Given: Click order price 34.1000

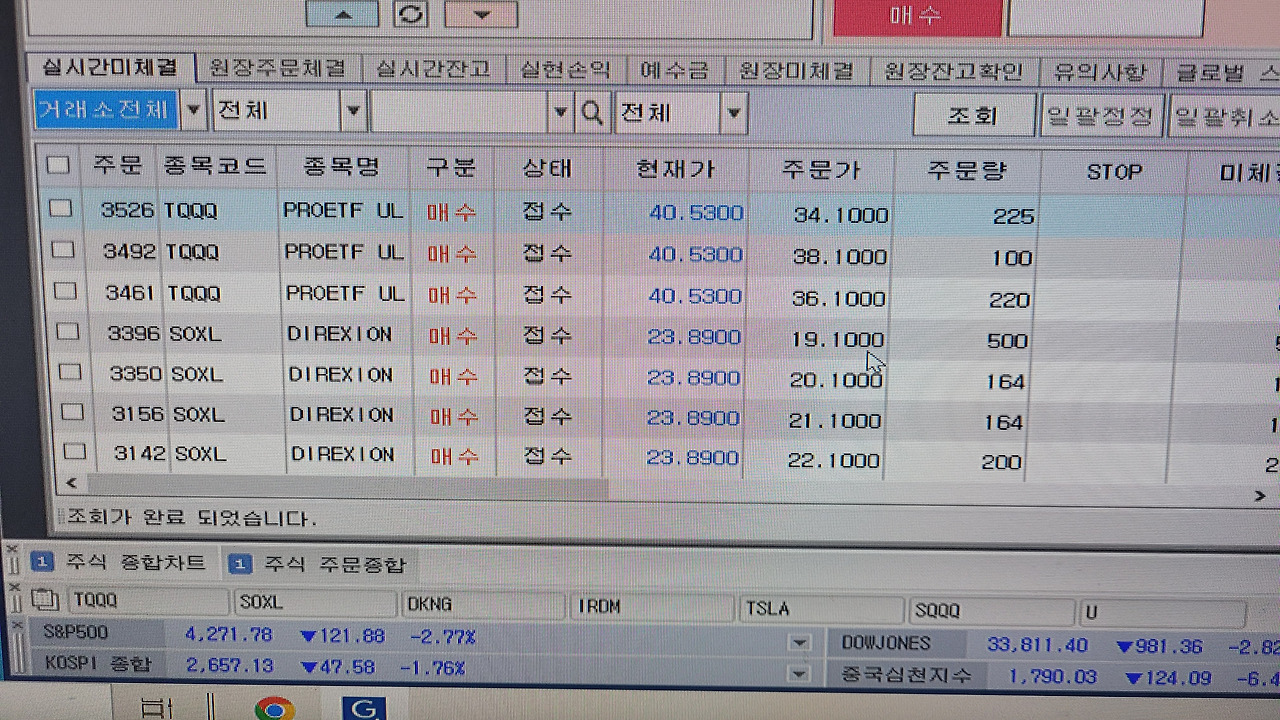Looking at the screenshot, I should pos(841,215).
